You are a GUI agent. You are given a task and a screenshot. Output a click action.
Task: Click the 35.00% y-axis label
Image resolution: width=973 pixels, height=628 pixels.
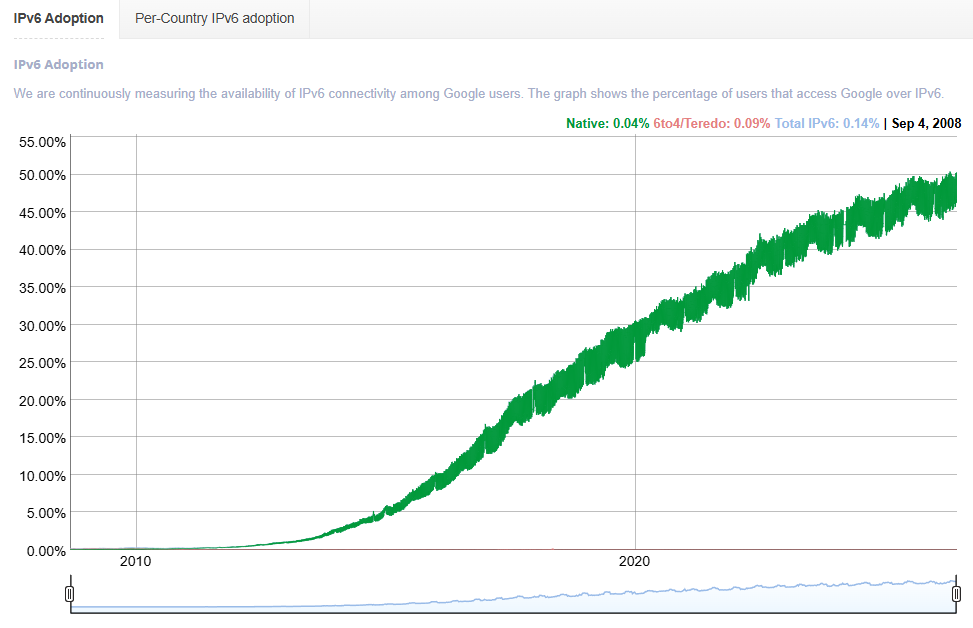pyautogui.click(x=42, y=288)
